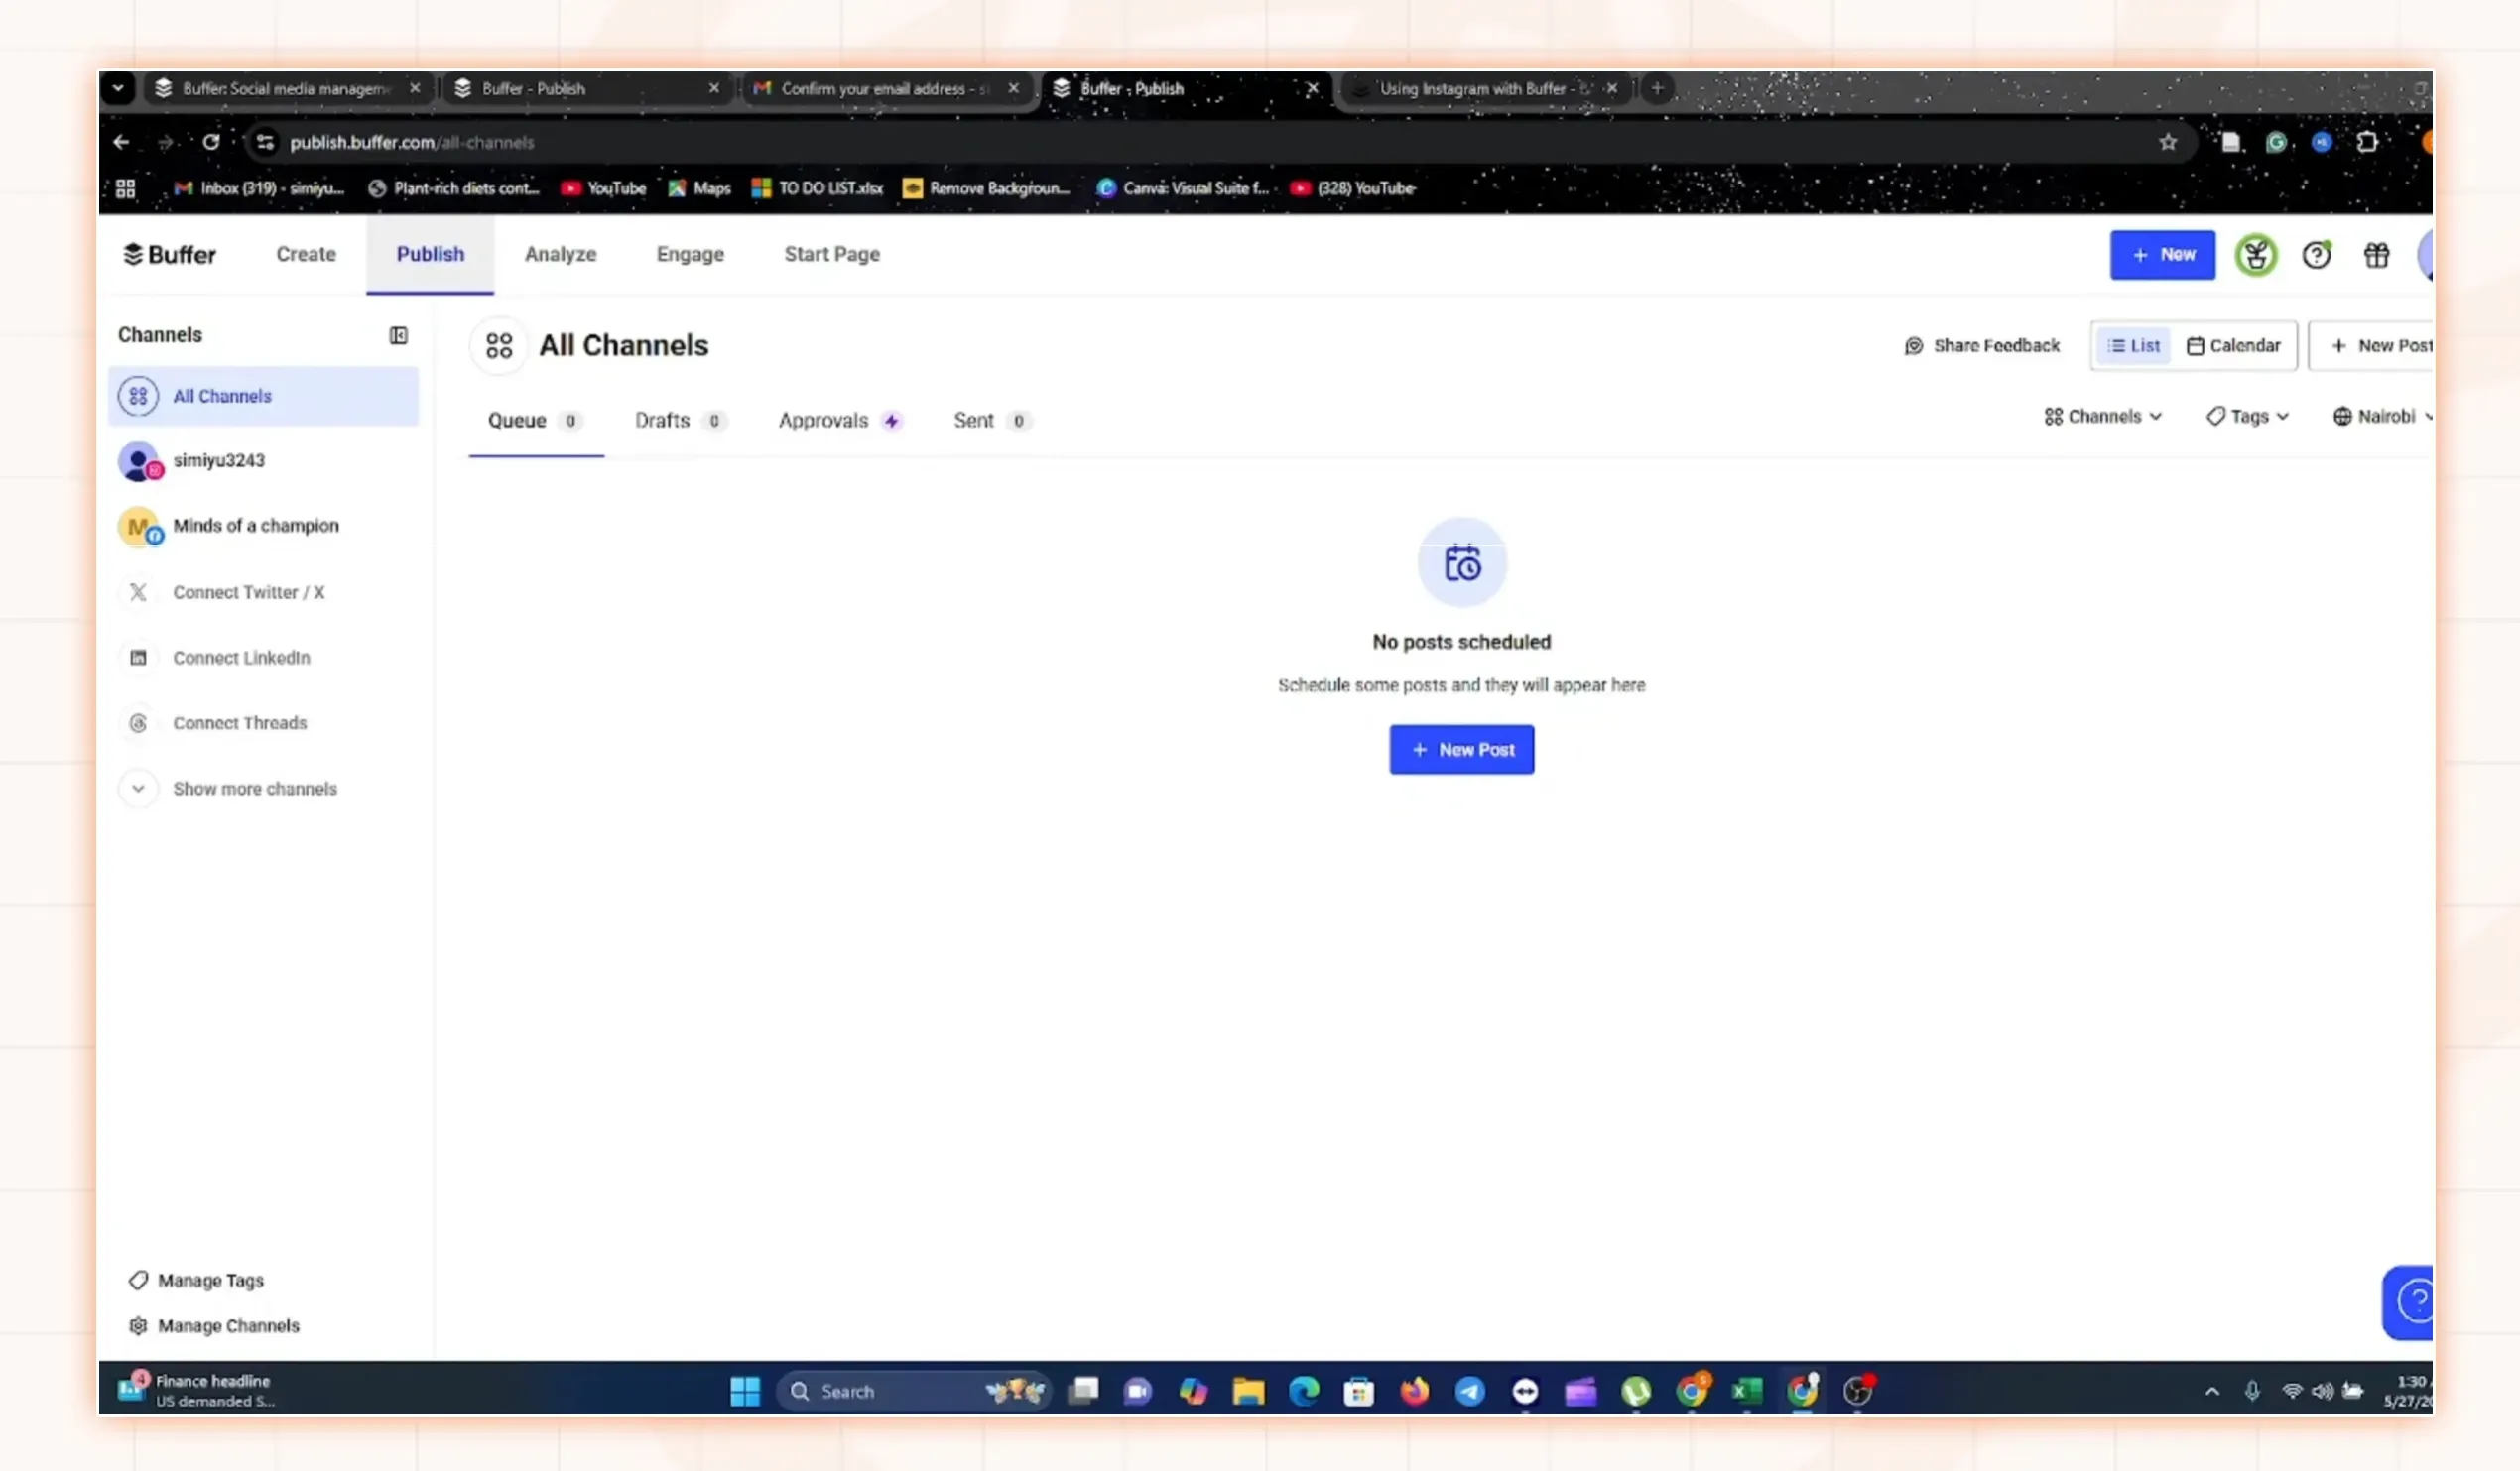This screenshot has height=1471, width=2520.
Task: Open the Channels filter dropdown
Action: [2102, 416]
